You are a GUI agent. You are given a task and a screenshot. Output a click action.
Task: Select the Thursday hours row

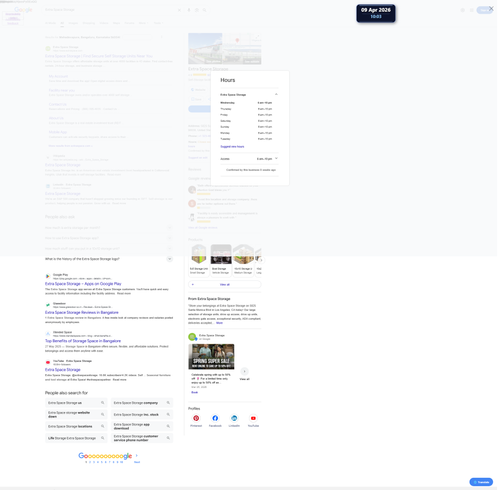click(x=246, y=109)
